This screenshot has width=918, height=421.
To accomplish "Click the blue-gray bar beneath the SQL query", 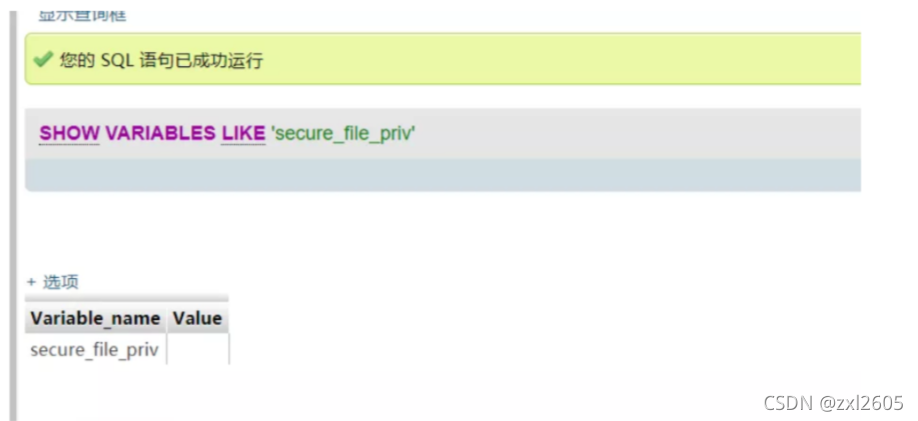I will (x=443, y=174).
